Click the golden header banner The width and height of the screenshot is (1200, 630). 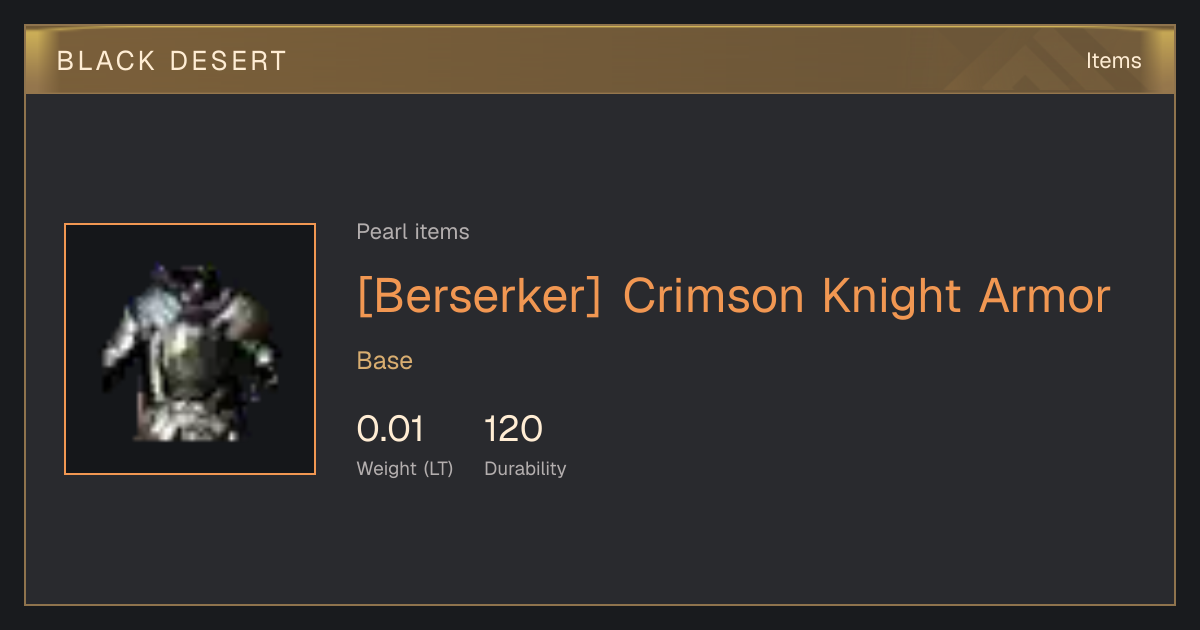click(x=600, y=60)
